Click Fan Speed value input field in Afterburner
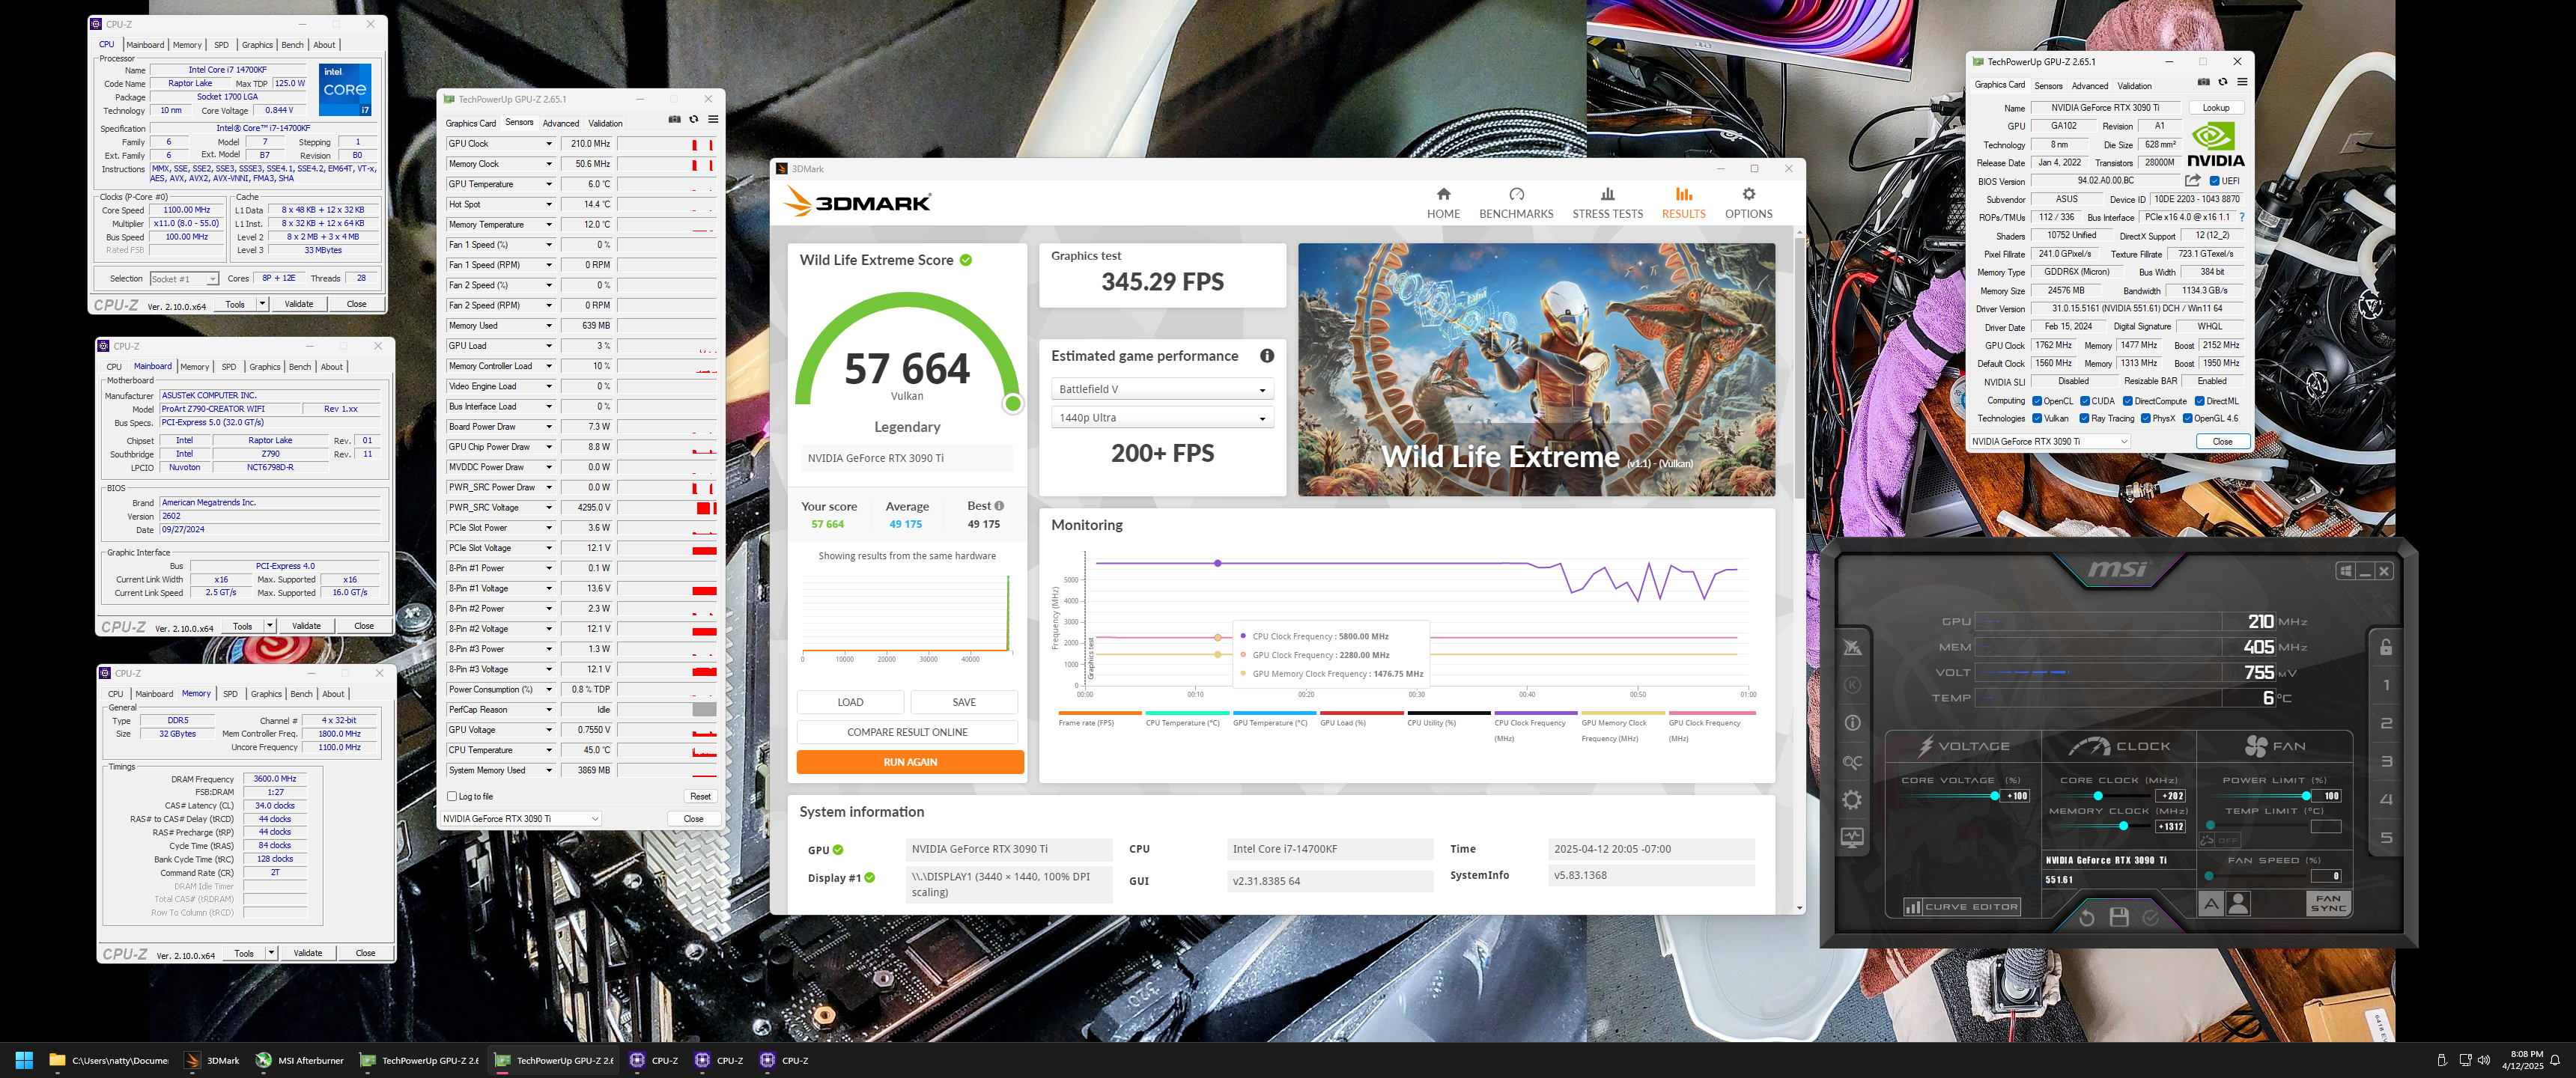Image resolution: width=2576 pixels, height=1078 pixels. [2326, 876]
